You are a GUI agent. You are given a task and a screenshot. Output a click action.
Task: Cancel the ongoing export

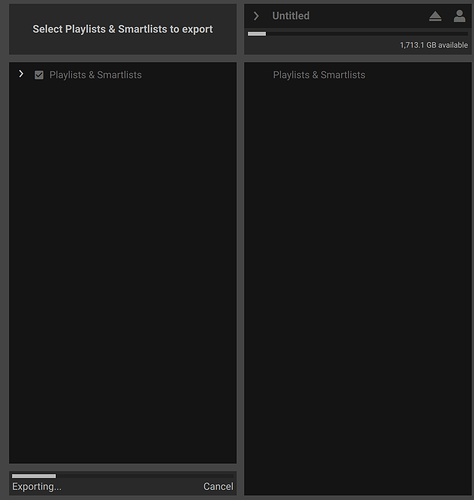coord(218,486)
